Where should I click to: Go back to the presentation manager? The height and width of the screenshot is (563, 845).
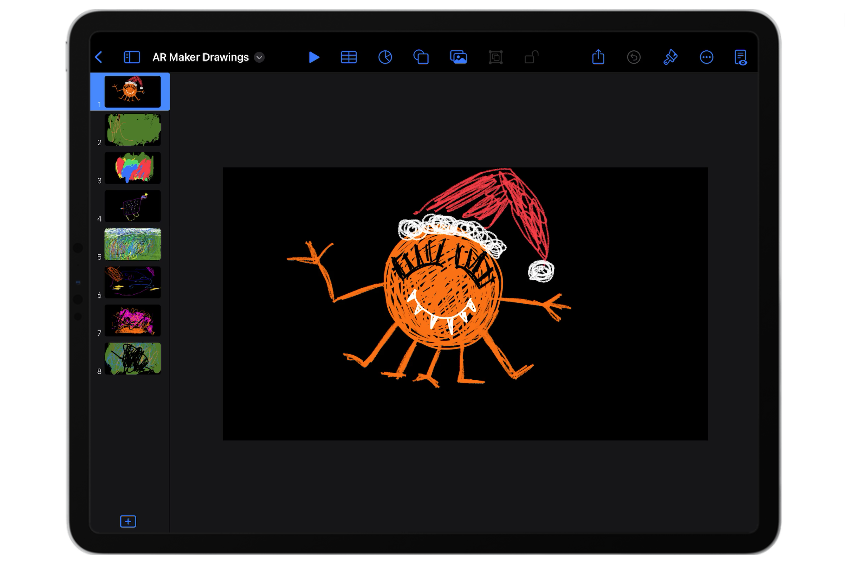[98, 58]
